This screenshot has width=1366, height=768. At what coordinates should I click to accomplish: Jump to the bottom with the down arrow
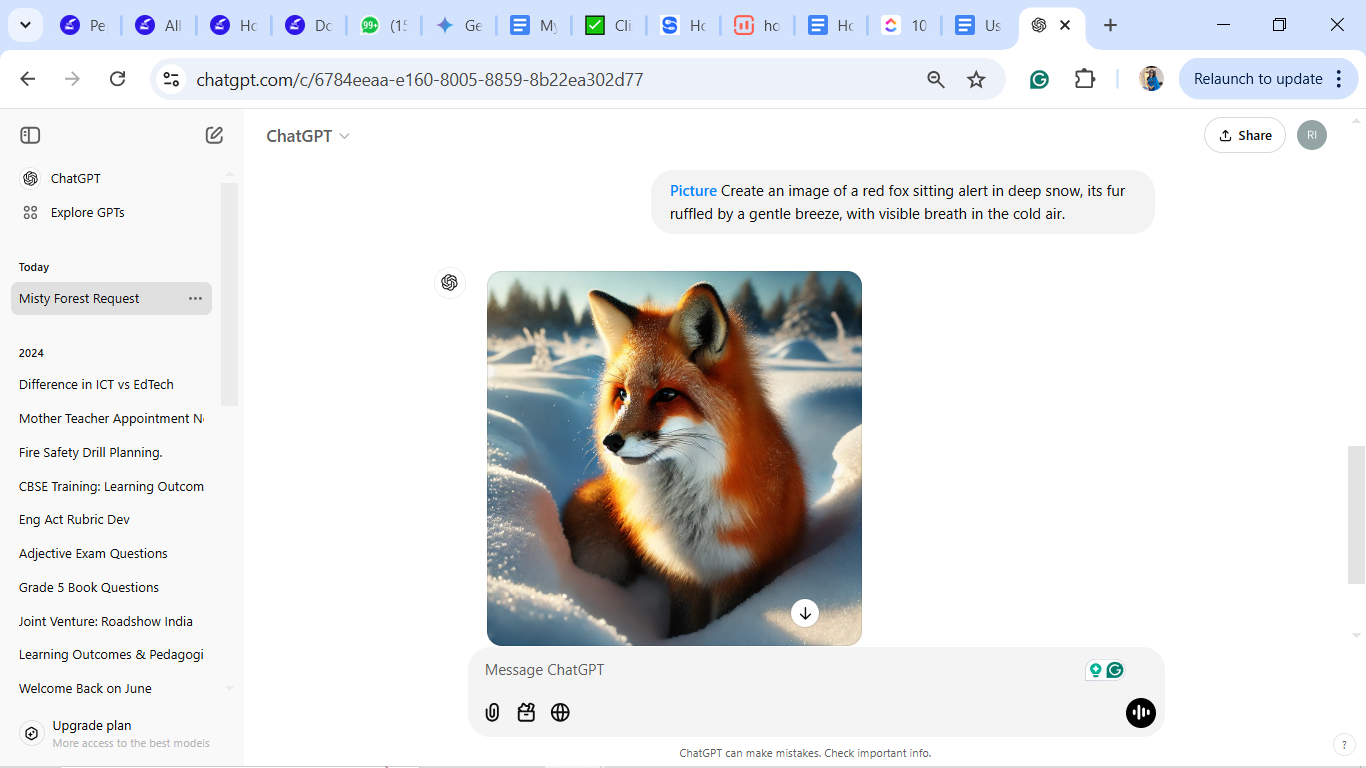pyautogui.click(x=805, y=613)
